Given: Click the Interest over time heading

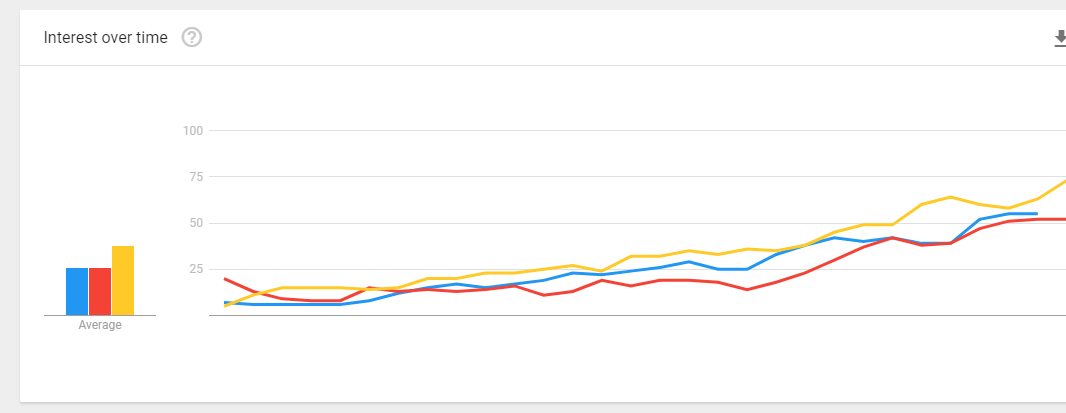Looking at the screenshot, I should (x=105, y=38).
